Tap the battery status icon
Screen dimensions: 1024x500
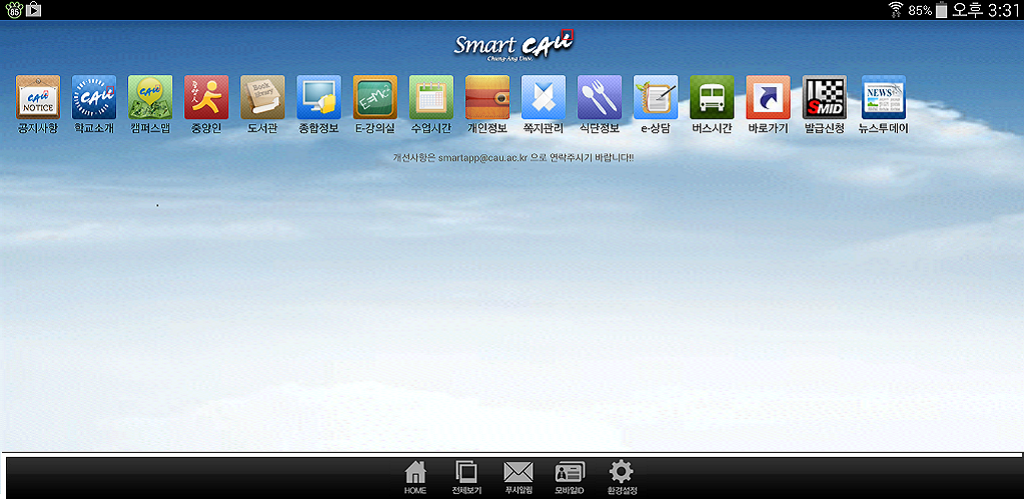(941, 10)
